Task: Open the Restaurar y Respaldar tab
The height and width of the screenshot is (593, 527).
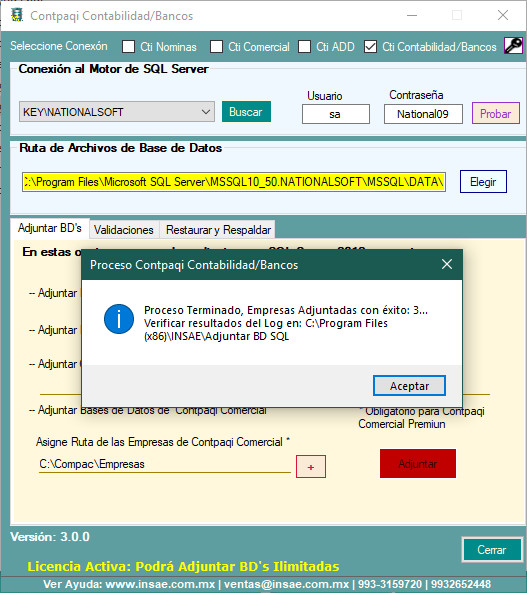Action: (x=218, y=230)
